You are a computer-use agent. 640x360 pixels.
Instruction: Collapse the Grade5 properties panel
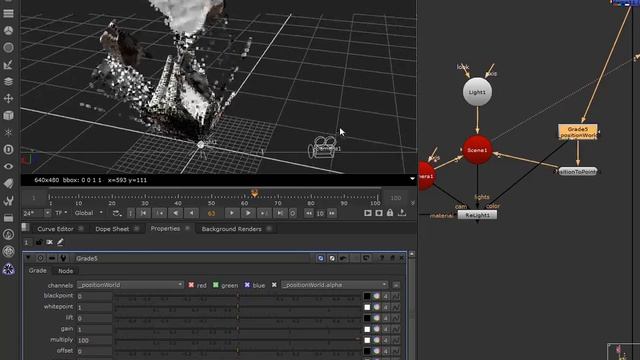tap(28, 258)
